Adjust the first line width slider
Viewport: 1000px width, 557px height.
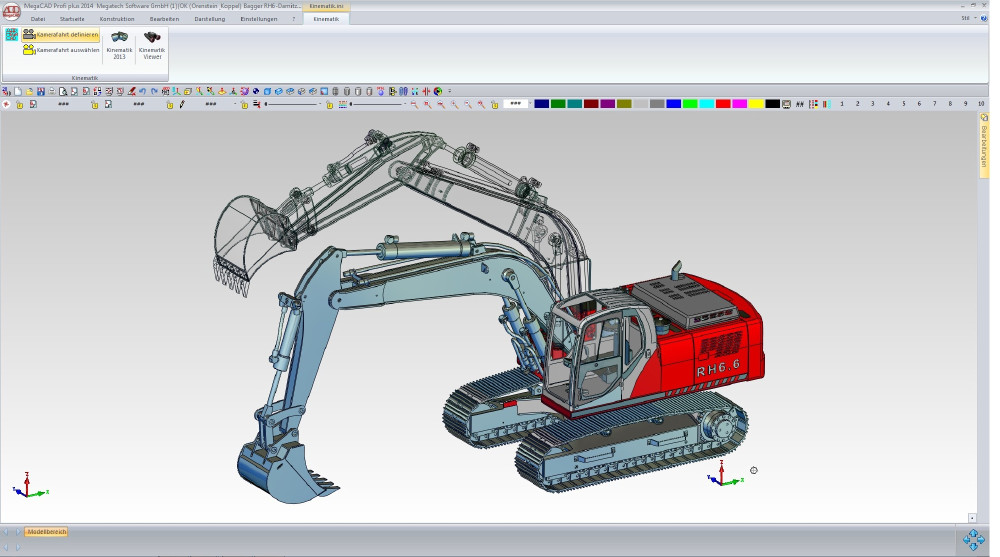click(291, 104)
